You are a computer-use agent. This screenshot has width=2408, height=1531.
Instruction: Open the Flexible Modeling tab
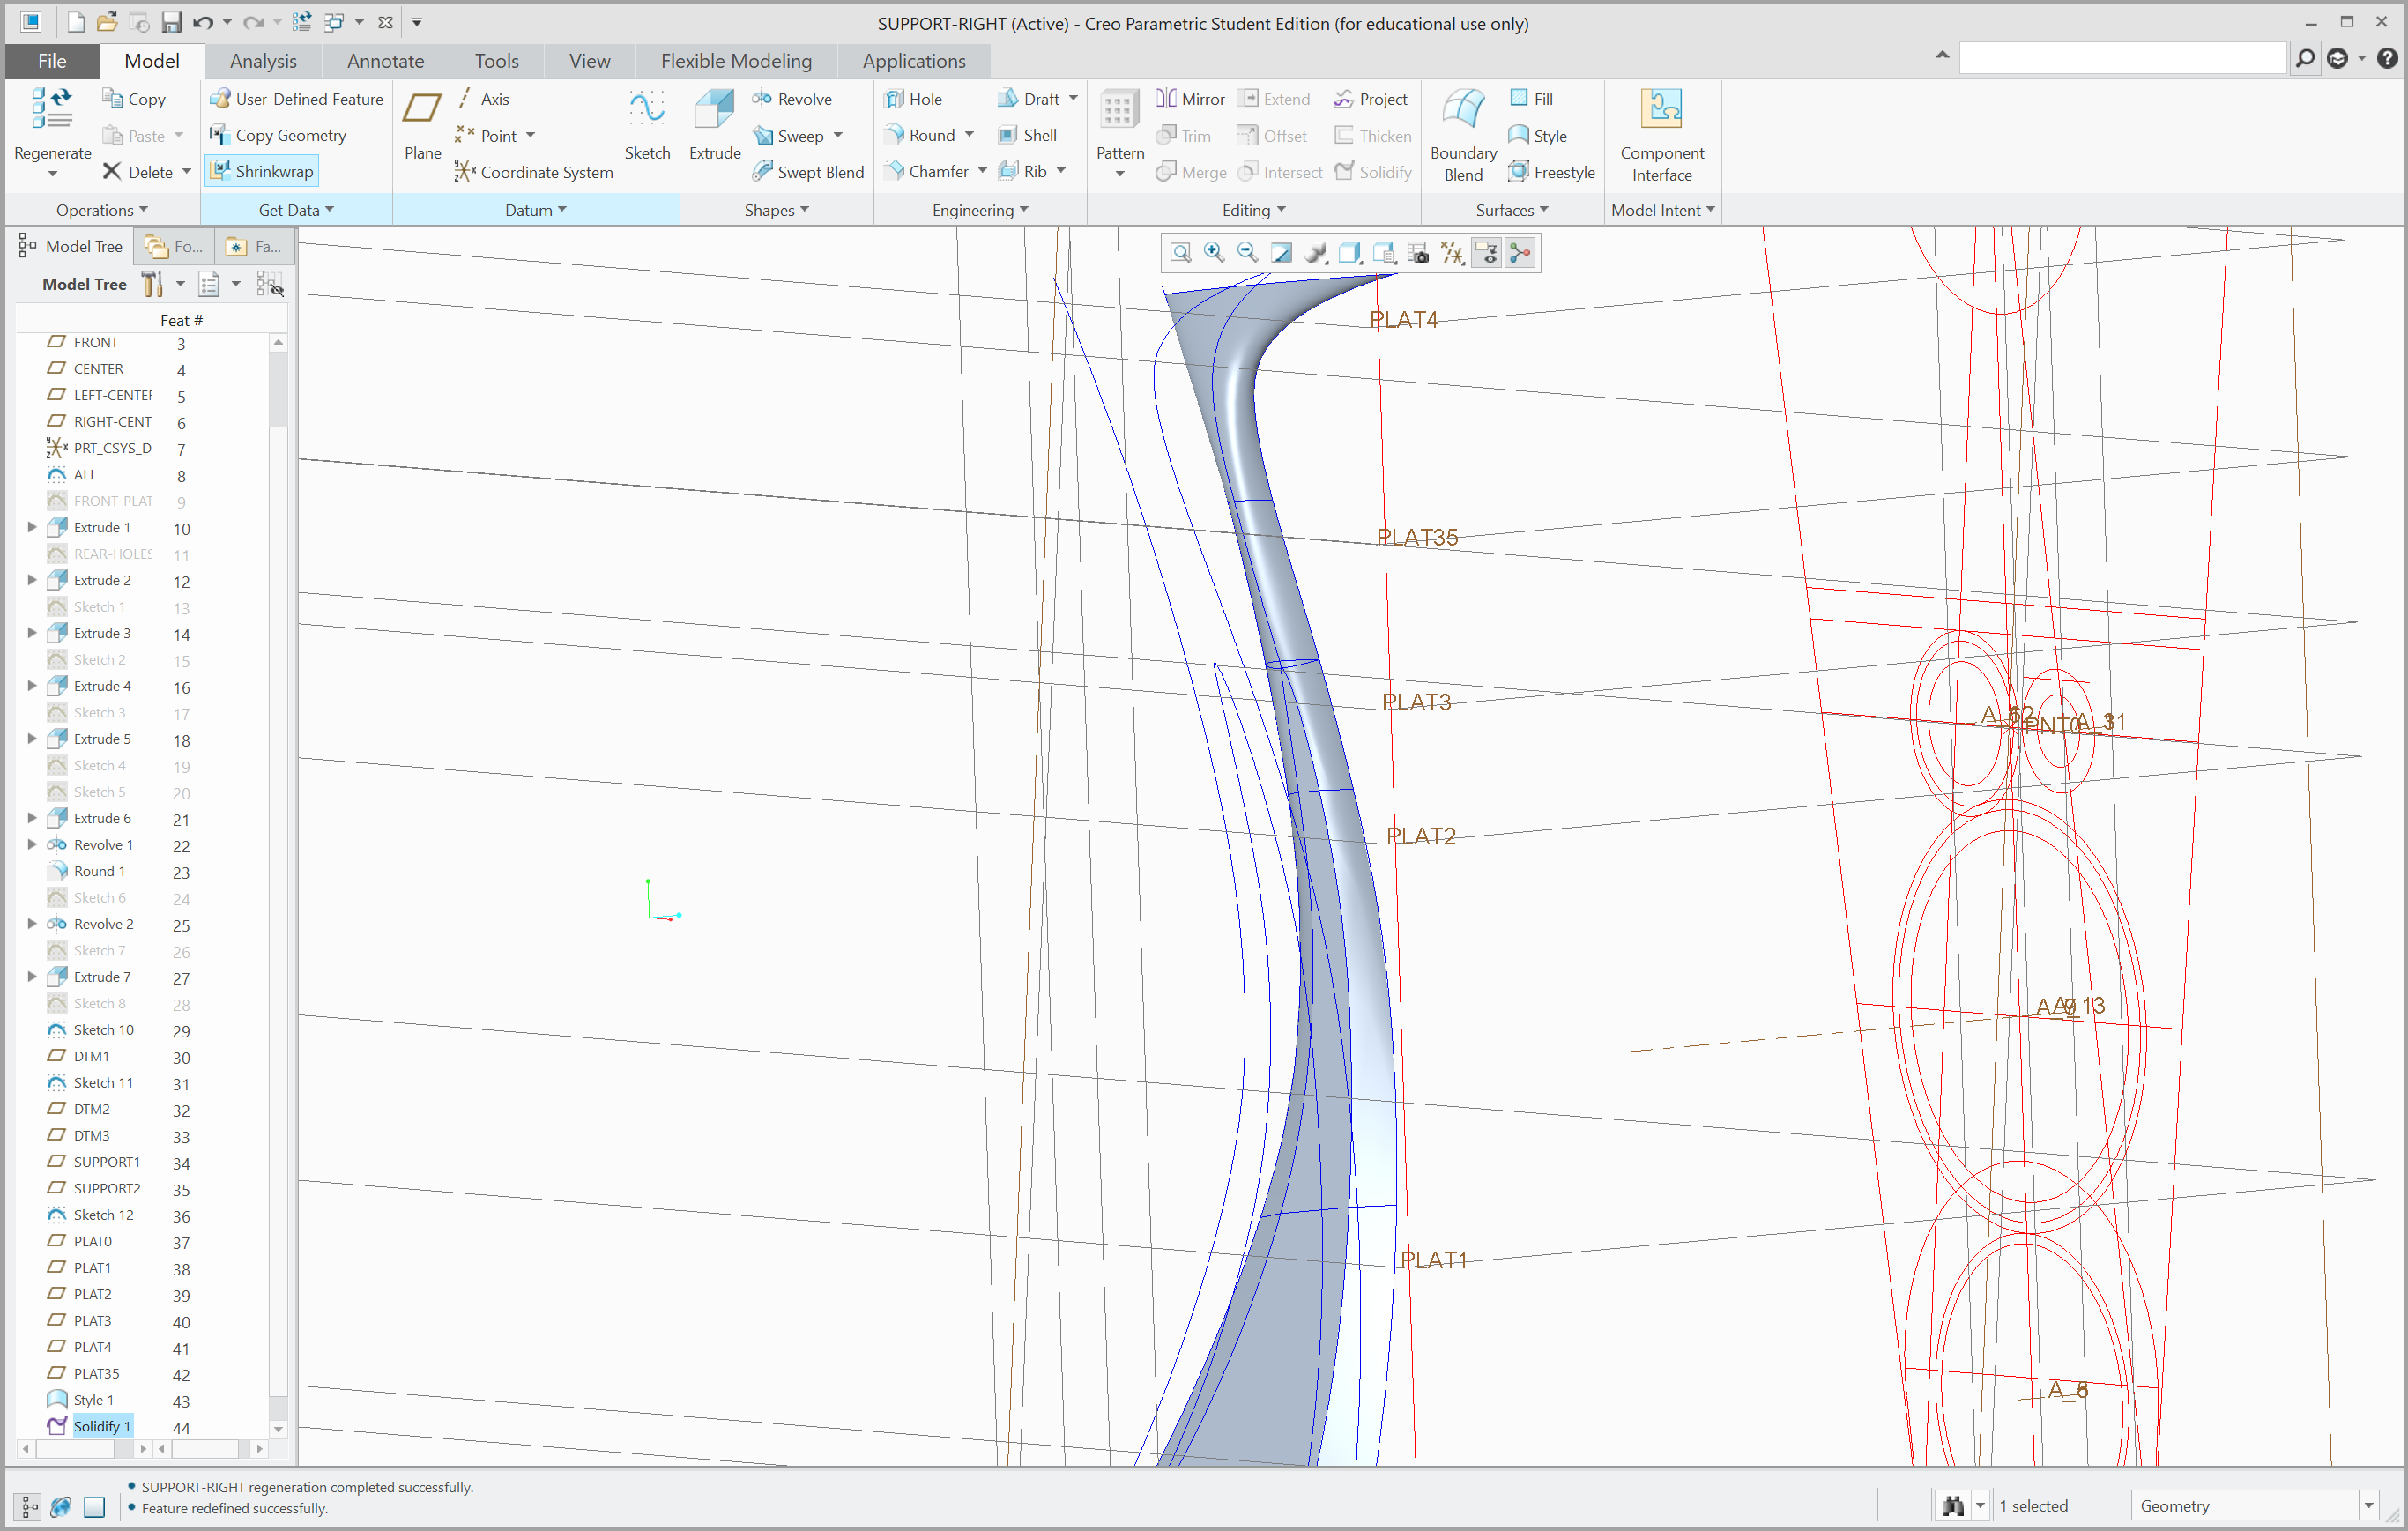click(736, 61)
